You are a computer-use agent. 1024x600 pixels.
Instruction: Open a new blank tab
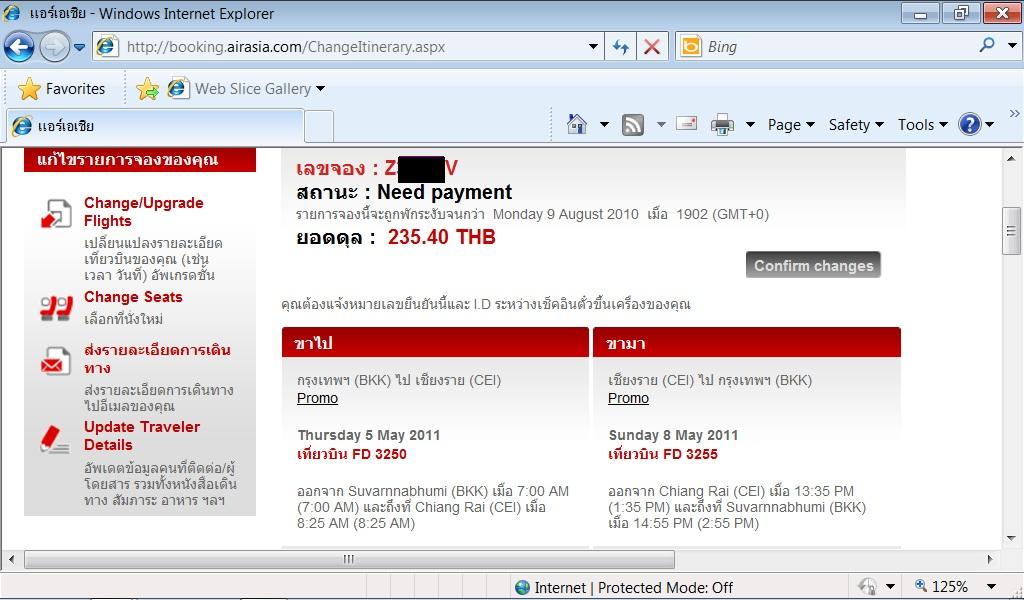pos(319,126)
